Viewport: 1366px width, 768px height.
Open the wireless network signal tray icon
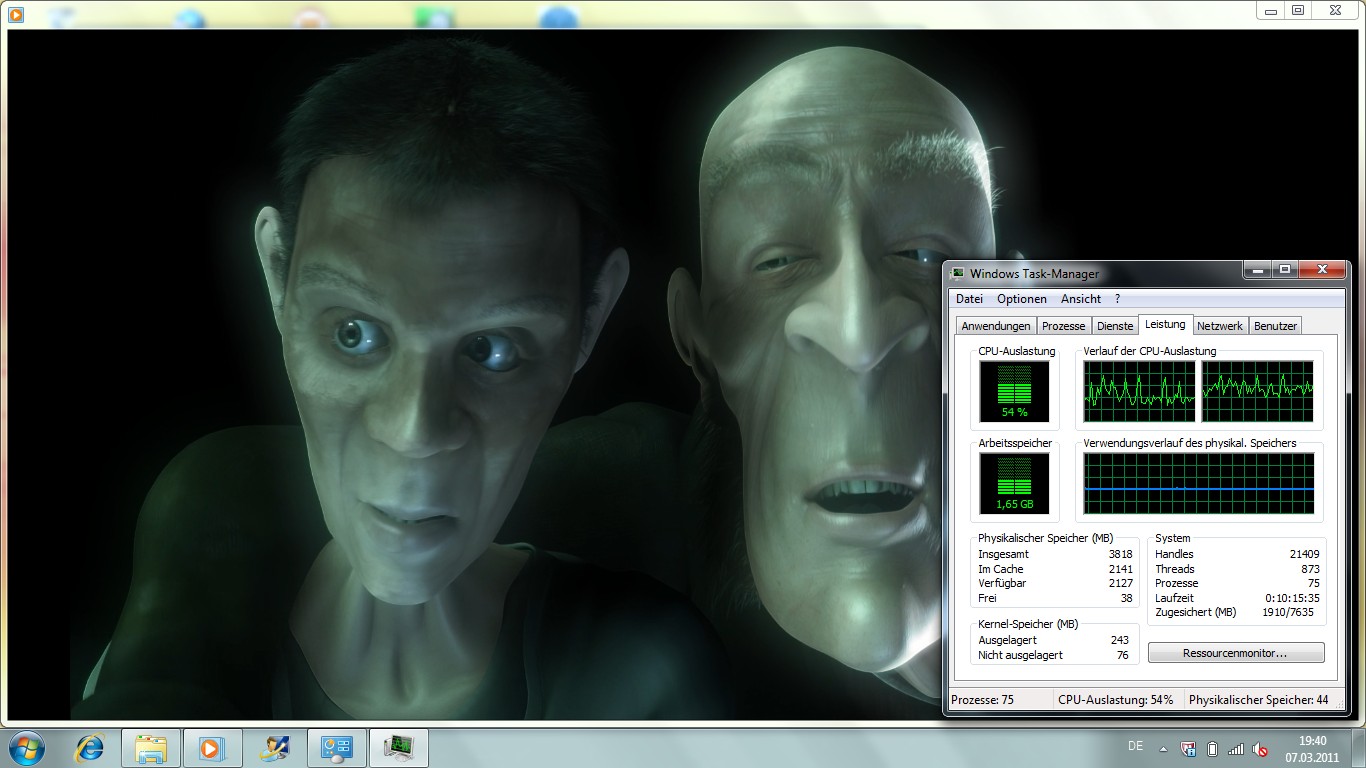(1236, 748)
